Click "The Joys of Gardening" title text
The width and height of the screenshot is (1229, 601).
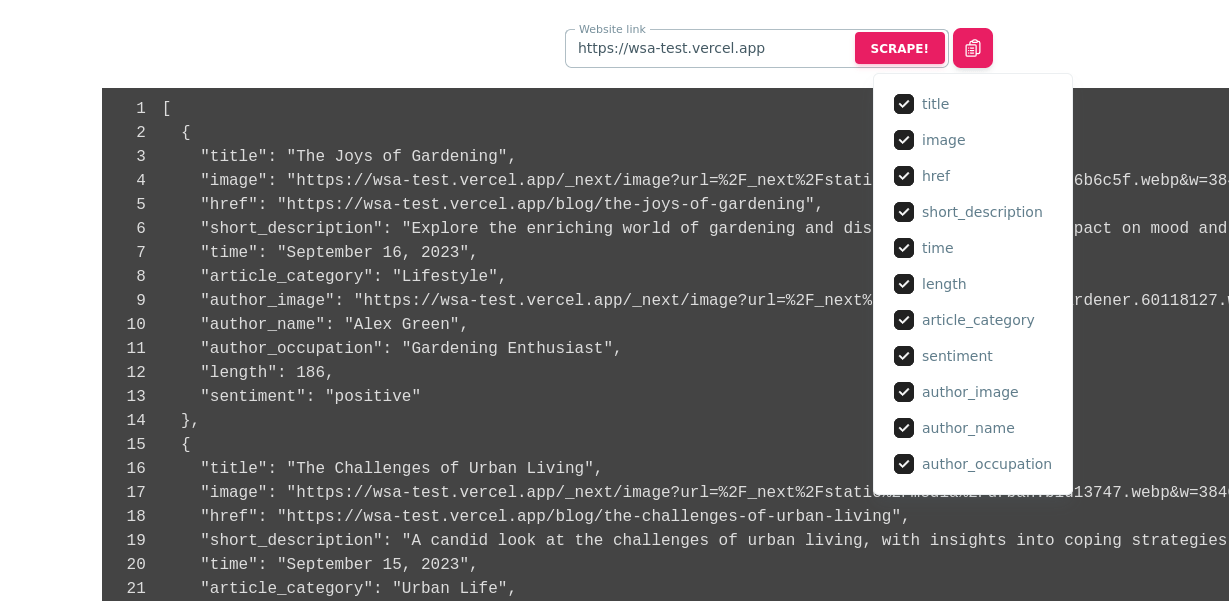(401, 156)
